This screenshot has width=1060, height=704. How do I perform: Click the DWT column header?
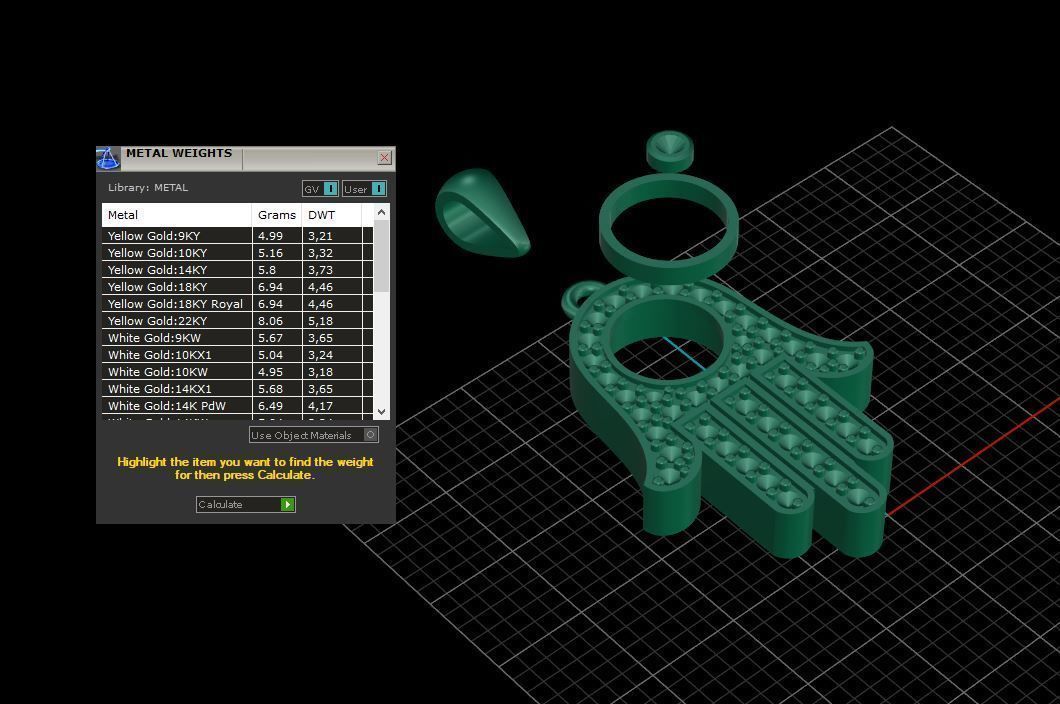pos(332,215)
